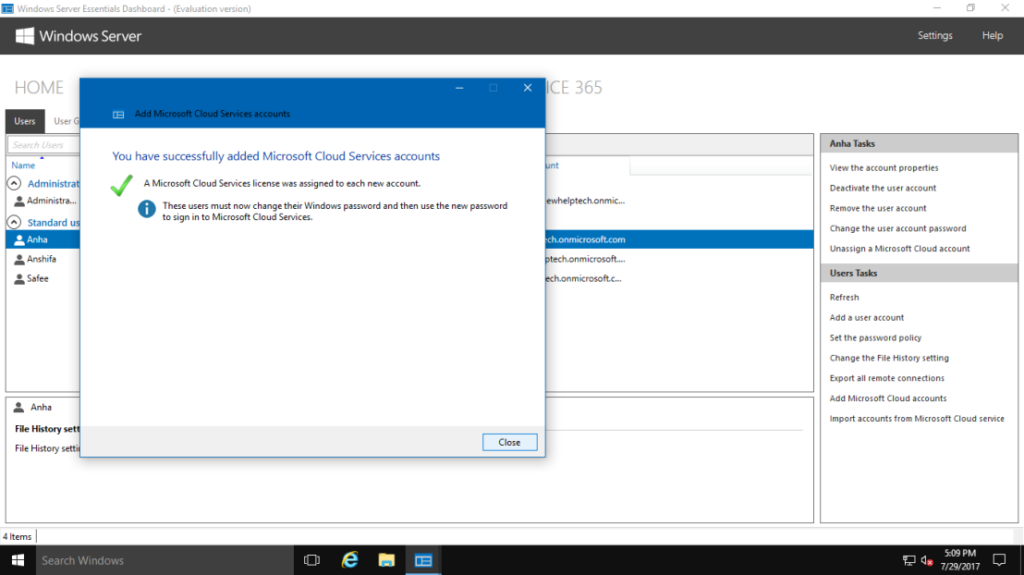Click the green success checkmark icon
Viewport: 1024px width, 575px height.
point(121,186)
